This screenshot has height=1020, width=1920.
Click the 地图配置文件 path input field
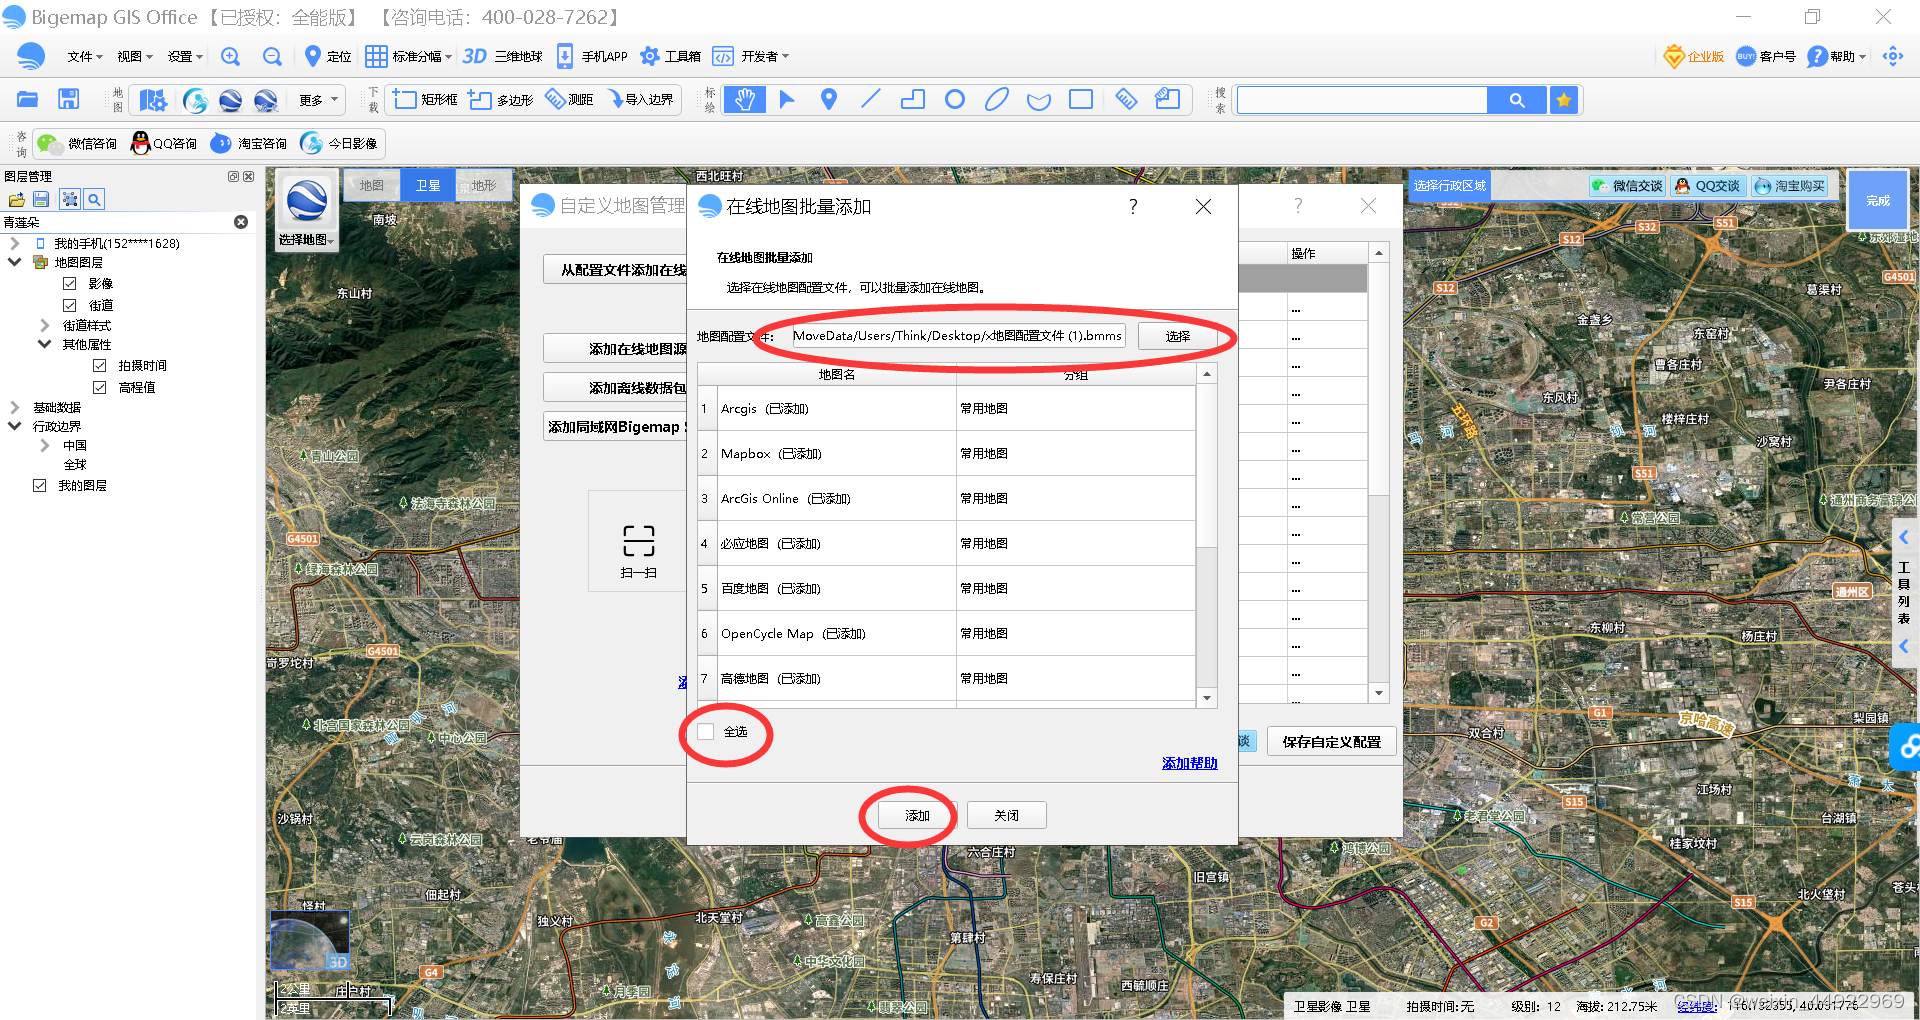click(x=958, y=336)
